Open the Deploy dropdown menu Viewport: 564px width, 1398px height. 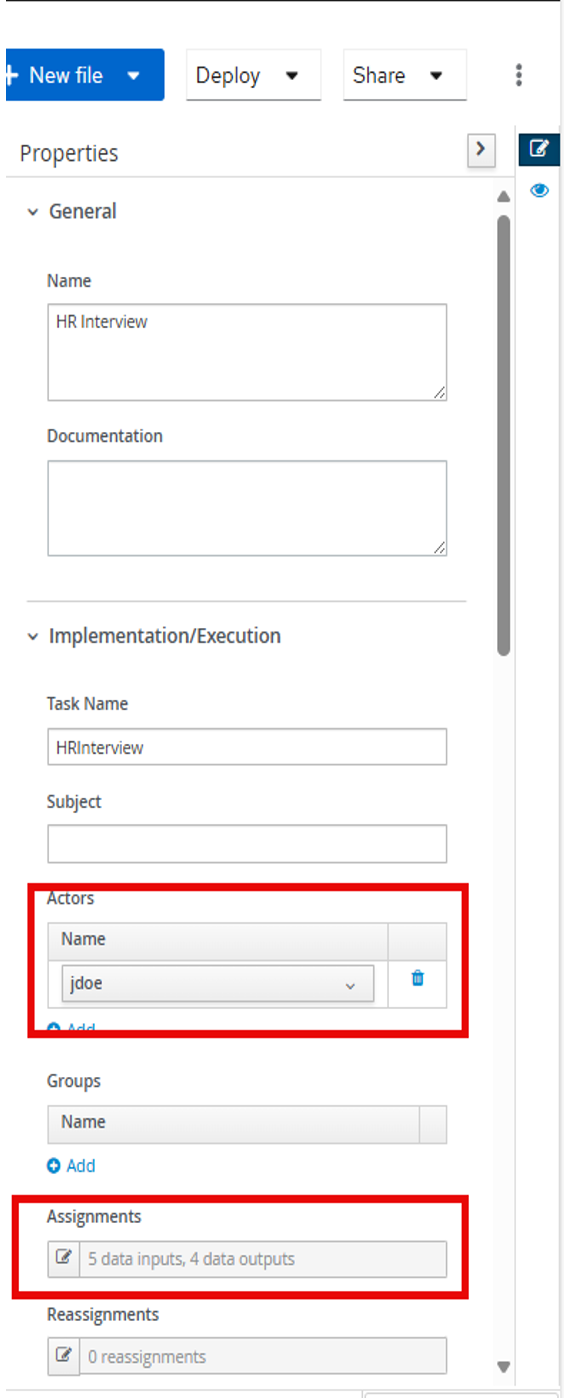(x=253, y=76)
